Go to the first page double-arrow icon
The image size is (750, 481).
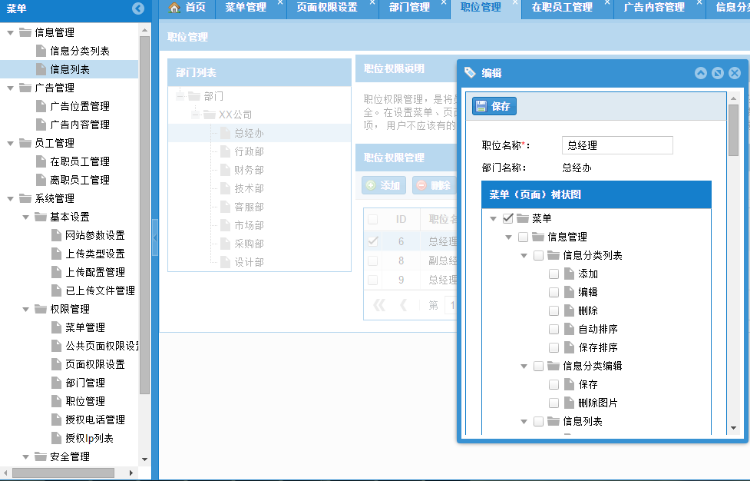[x=379, y=305]
